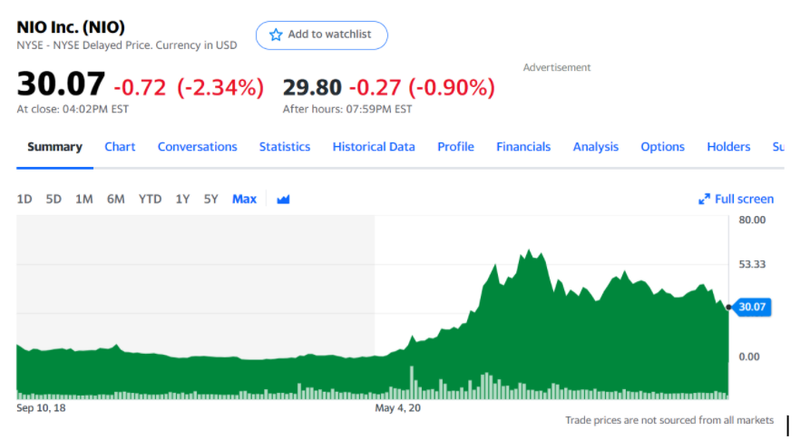Select the Max chart range
Screen dimensions: 800x441
coord(244,199)
